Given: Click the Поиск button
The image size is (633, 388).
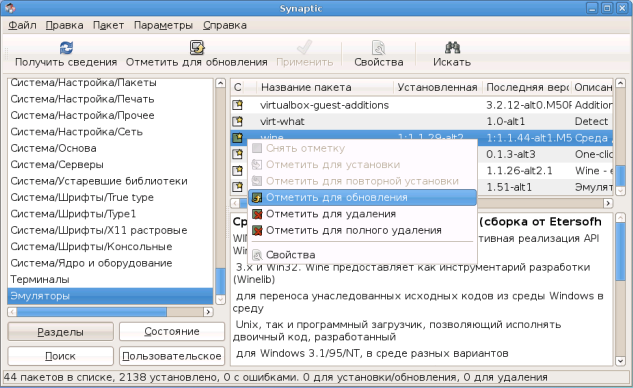Looking at the screenshot, I should (x=61, y=356).
